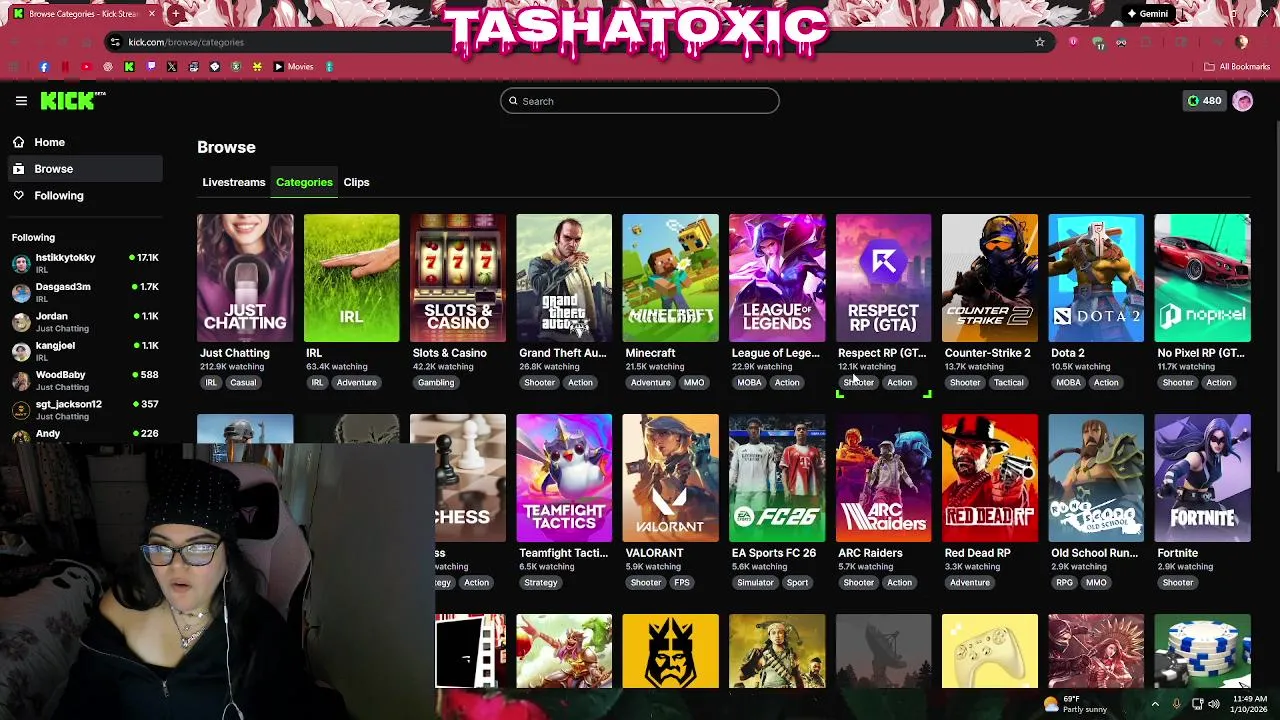Open the Just Chatting category thumbnail
This screenshot has width=1280, height=720.
coord(245,278)
